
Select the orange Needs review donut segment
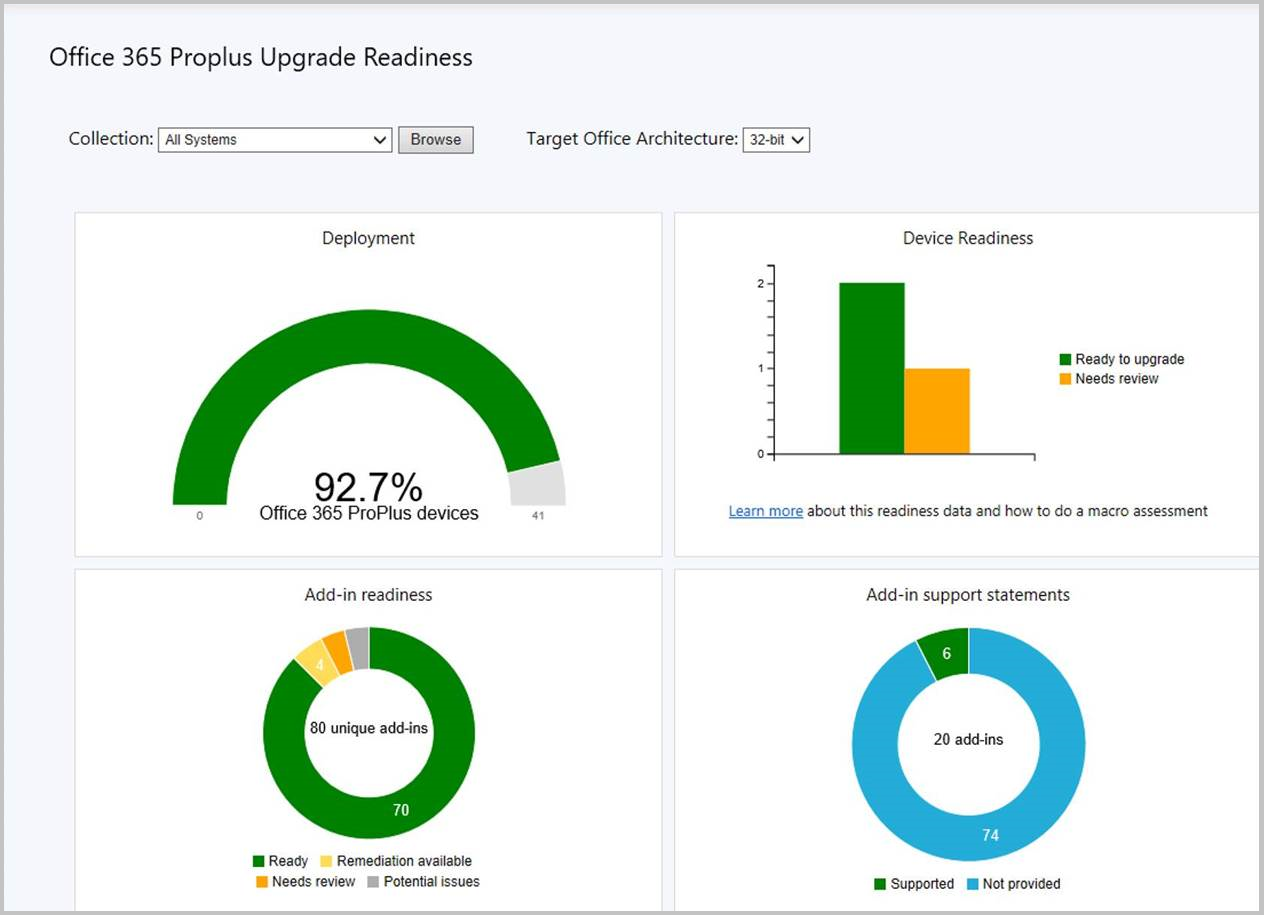pos(338,653)
